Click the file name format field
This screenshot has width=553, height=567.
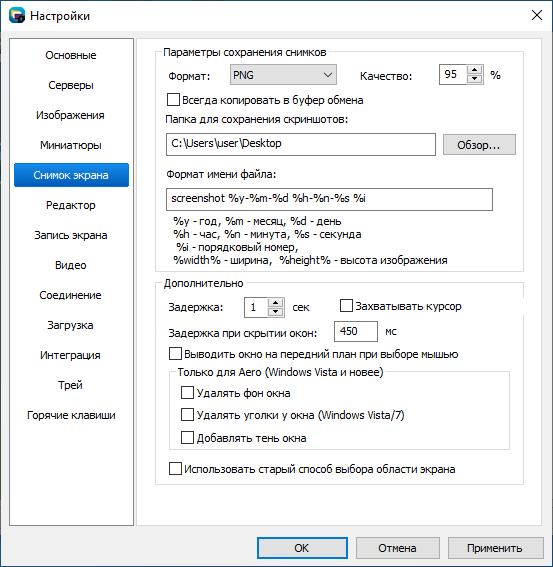pos(329,199)
